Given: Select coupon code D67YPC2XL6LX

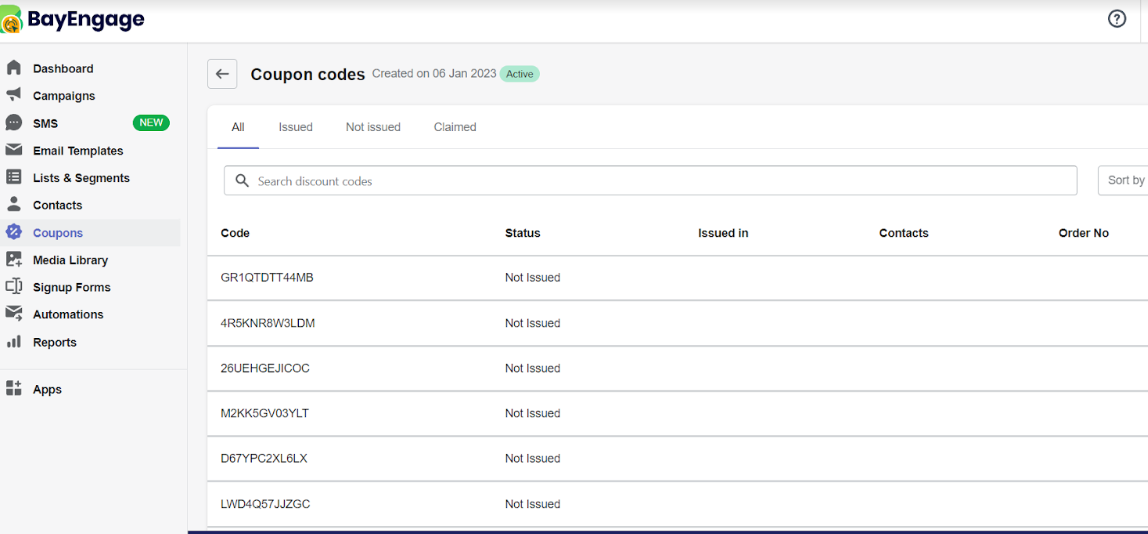Looking at the screenshot, I should 264,459.
